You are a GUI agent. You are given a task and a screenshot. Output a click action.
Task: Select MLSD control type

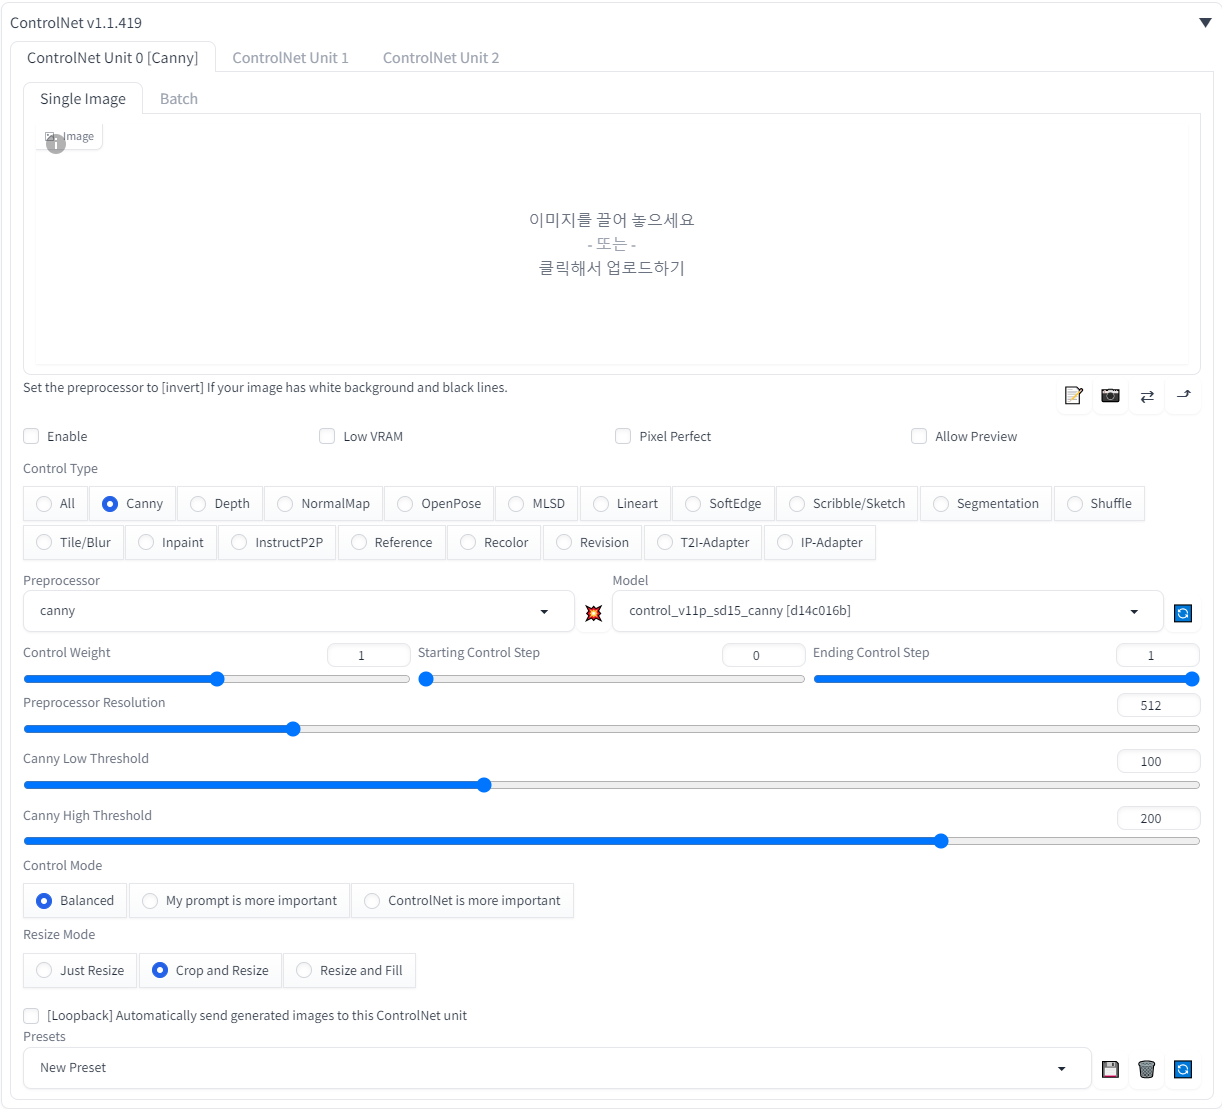click(537, 504)
